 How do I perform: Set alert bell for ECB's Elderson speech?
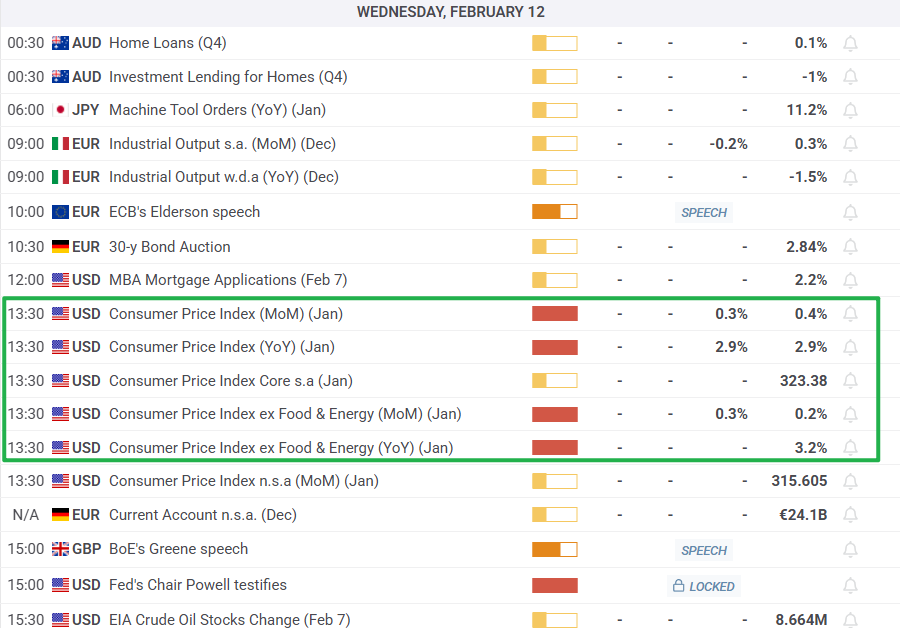coord(850,213)
